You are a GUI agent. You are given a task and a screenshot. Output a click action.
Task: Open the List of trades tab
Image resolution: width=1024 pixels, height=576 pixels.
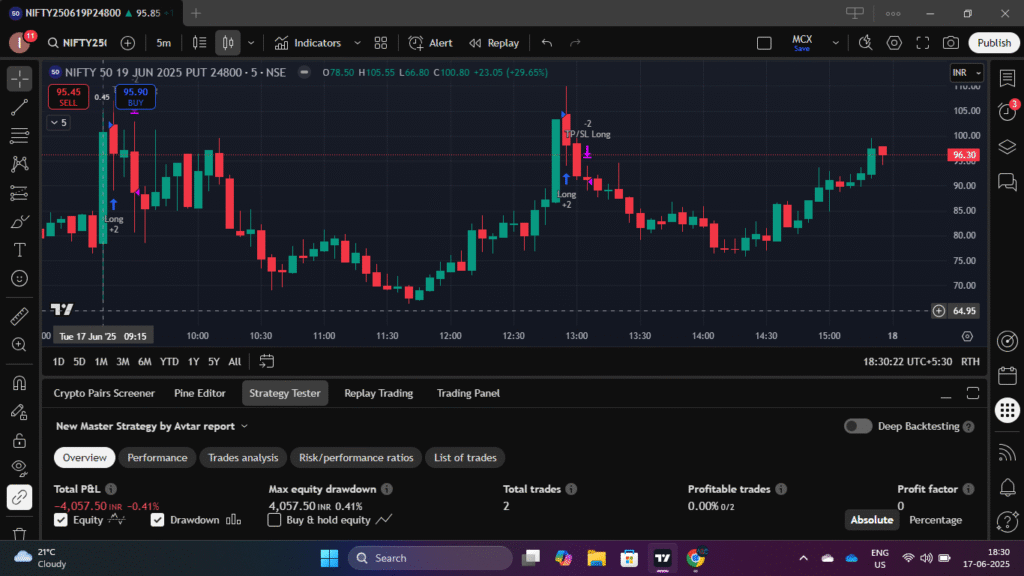click(465, 458)
